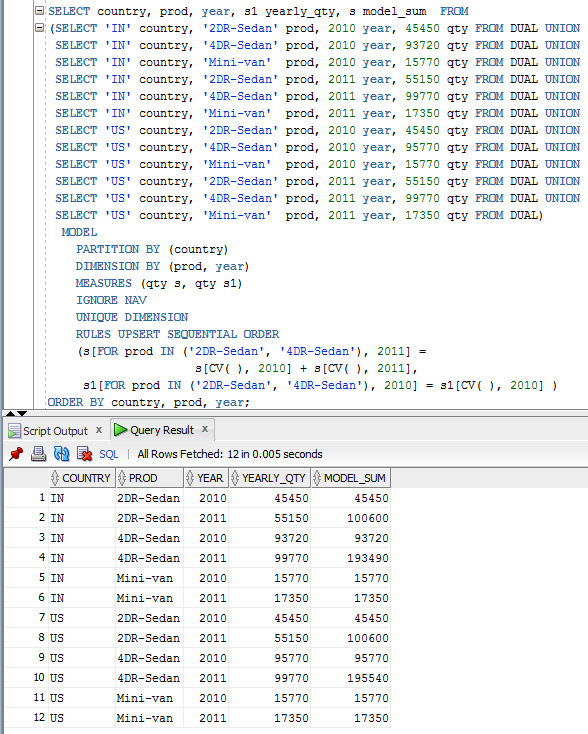Click MODEL_SUM cell 100600 in row 8
The image size is (588, 734).
coord(351,638)
